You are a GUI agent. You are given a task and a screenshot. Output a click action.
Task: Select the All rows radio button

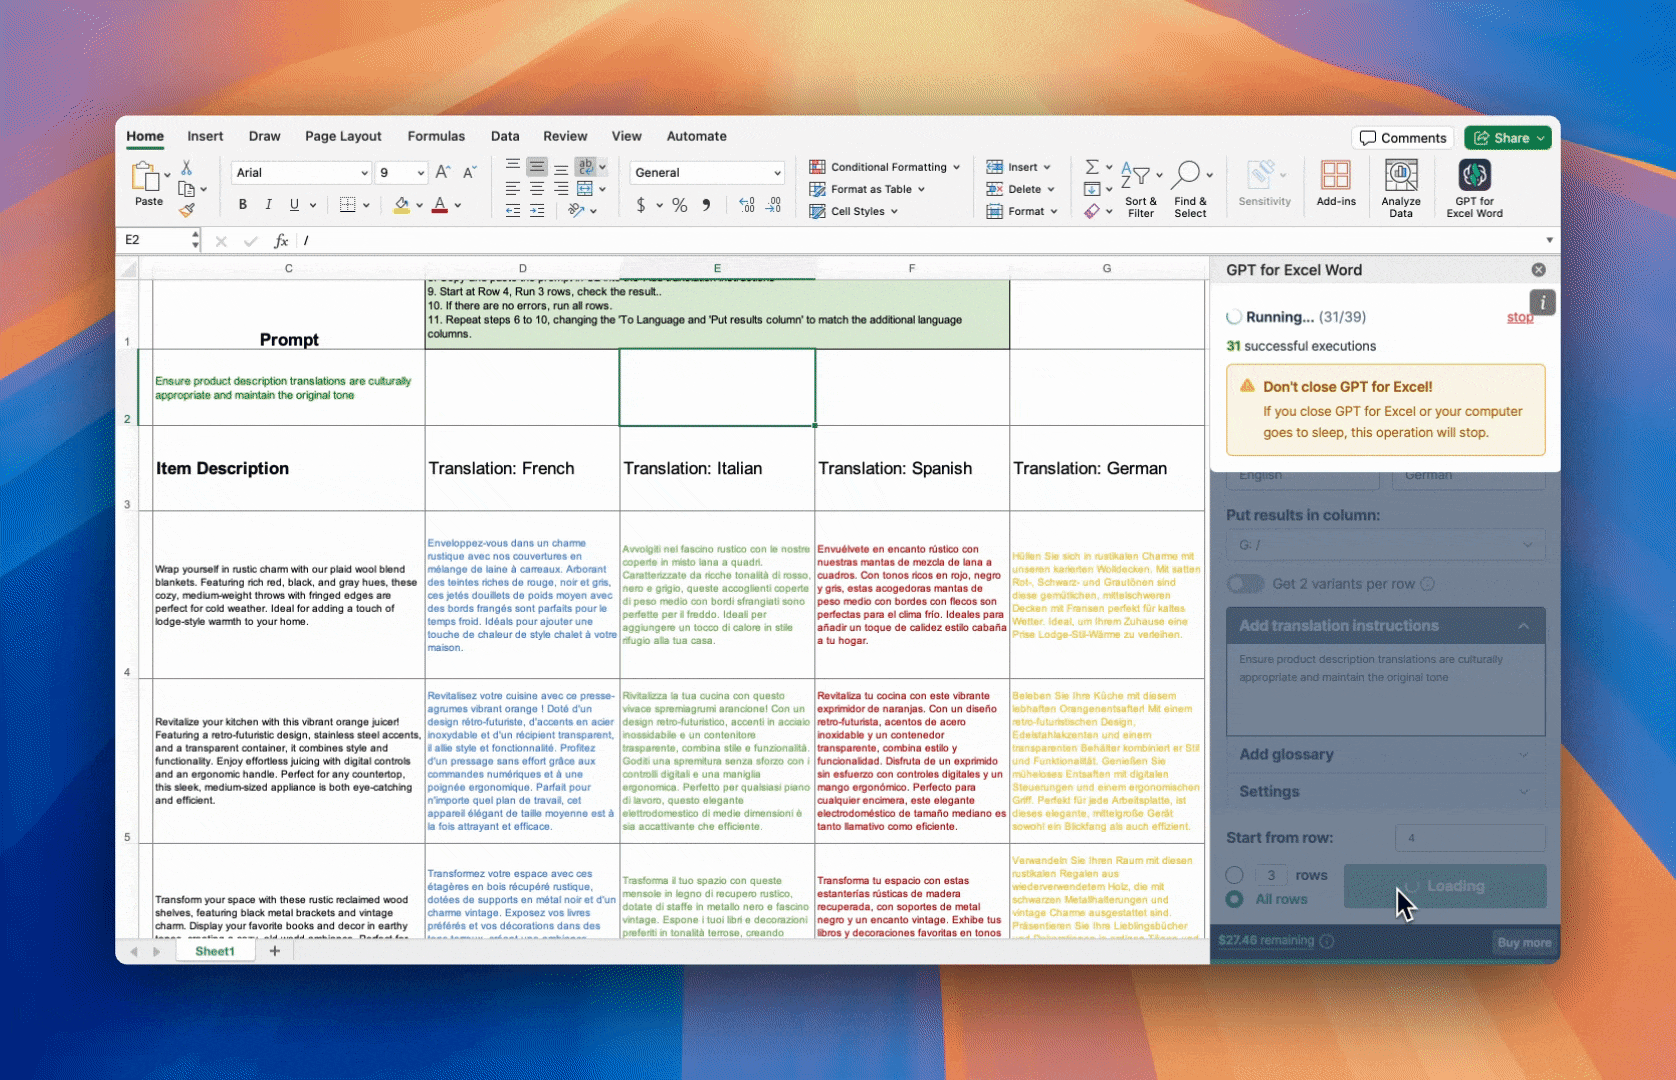(1235, 899)
